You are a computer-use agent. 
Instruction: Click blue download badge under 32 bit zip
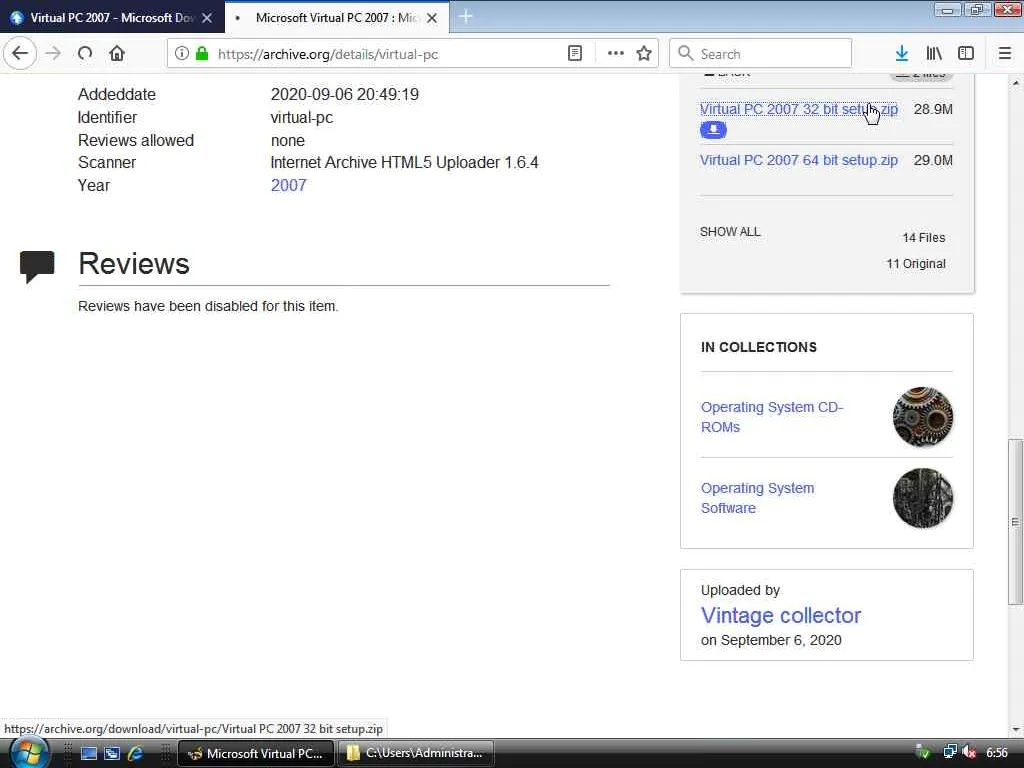pos(713,130)
